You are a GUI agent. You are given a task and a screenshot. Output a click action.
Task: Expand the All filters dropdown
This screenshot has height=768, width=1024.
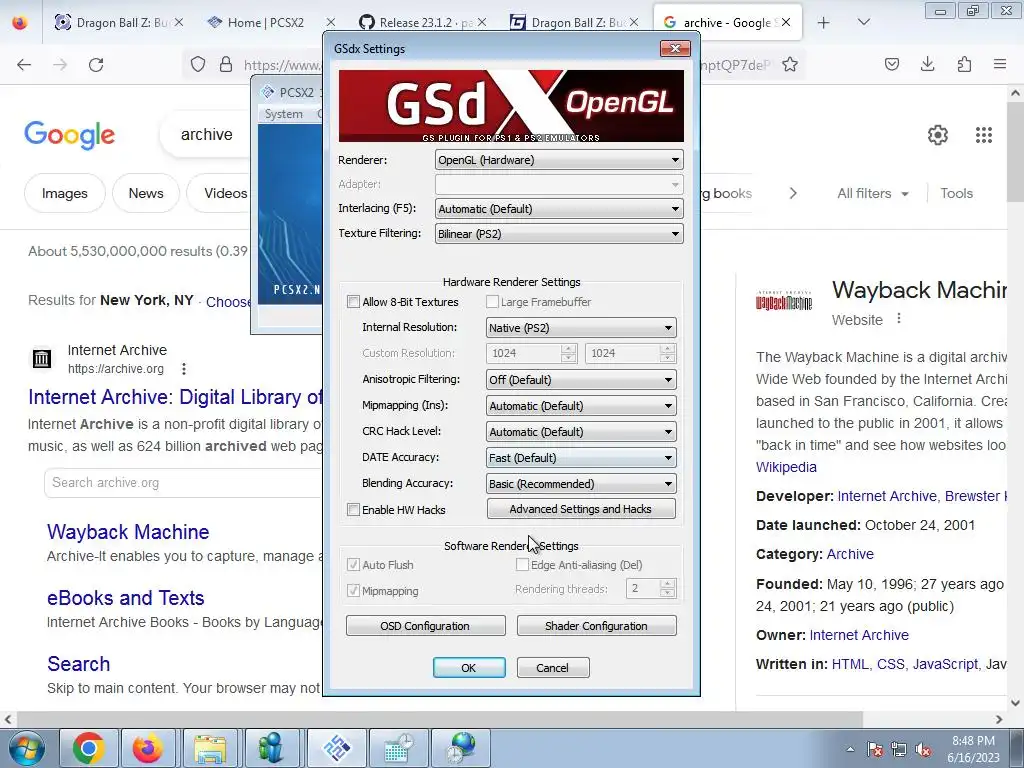point(872,193)
